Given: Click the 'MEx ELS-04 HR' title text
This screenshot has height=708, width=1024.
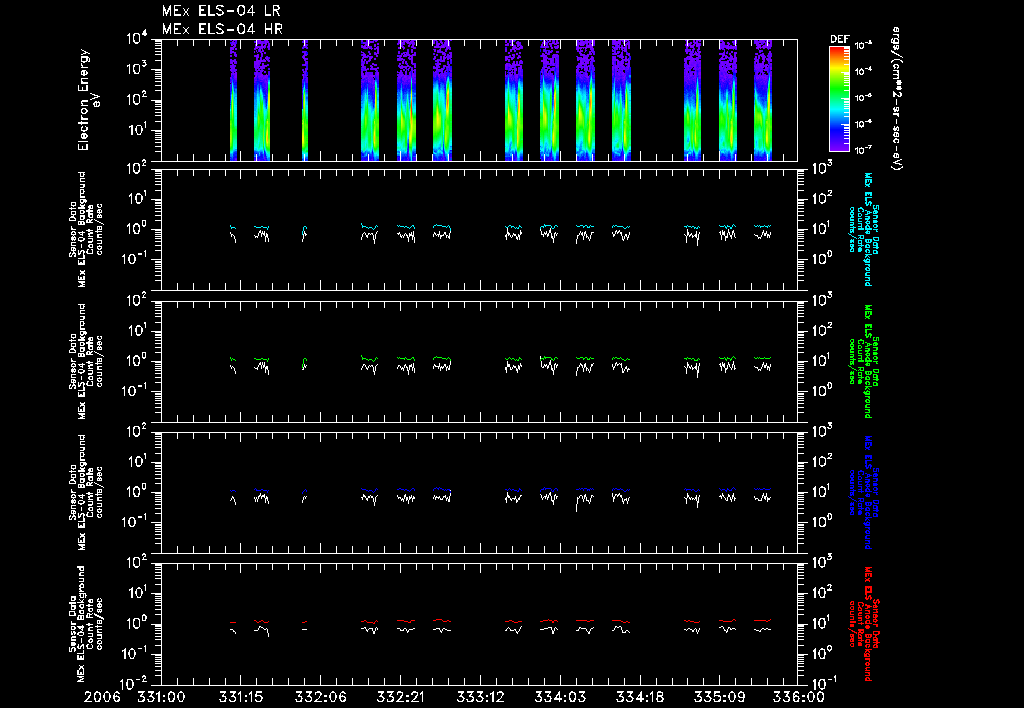Looking at the screenshot, I should point(222,29).
